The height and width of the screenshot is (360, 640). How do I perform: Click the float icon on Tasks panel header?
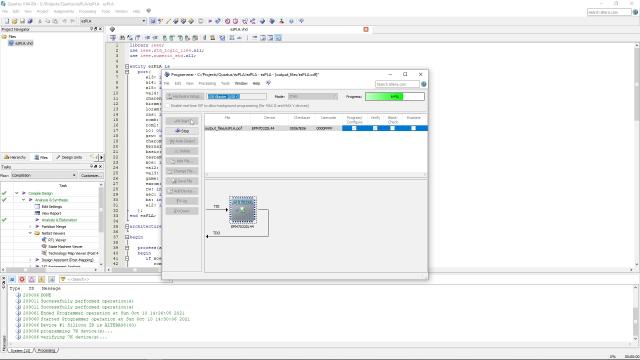(96, 167)
